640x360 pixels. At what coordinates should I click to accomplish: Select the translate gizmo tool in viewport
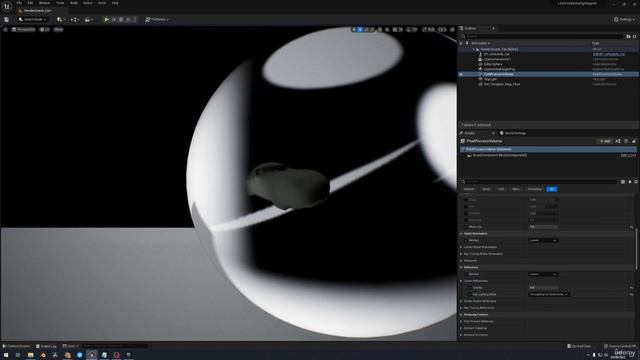click(360, 29)
